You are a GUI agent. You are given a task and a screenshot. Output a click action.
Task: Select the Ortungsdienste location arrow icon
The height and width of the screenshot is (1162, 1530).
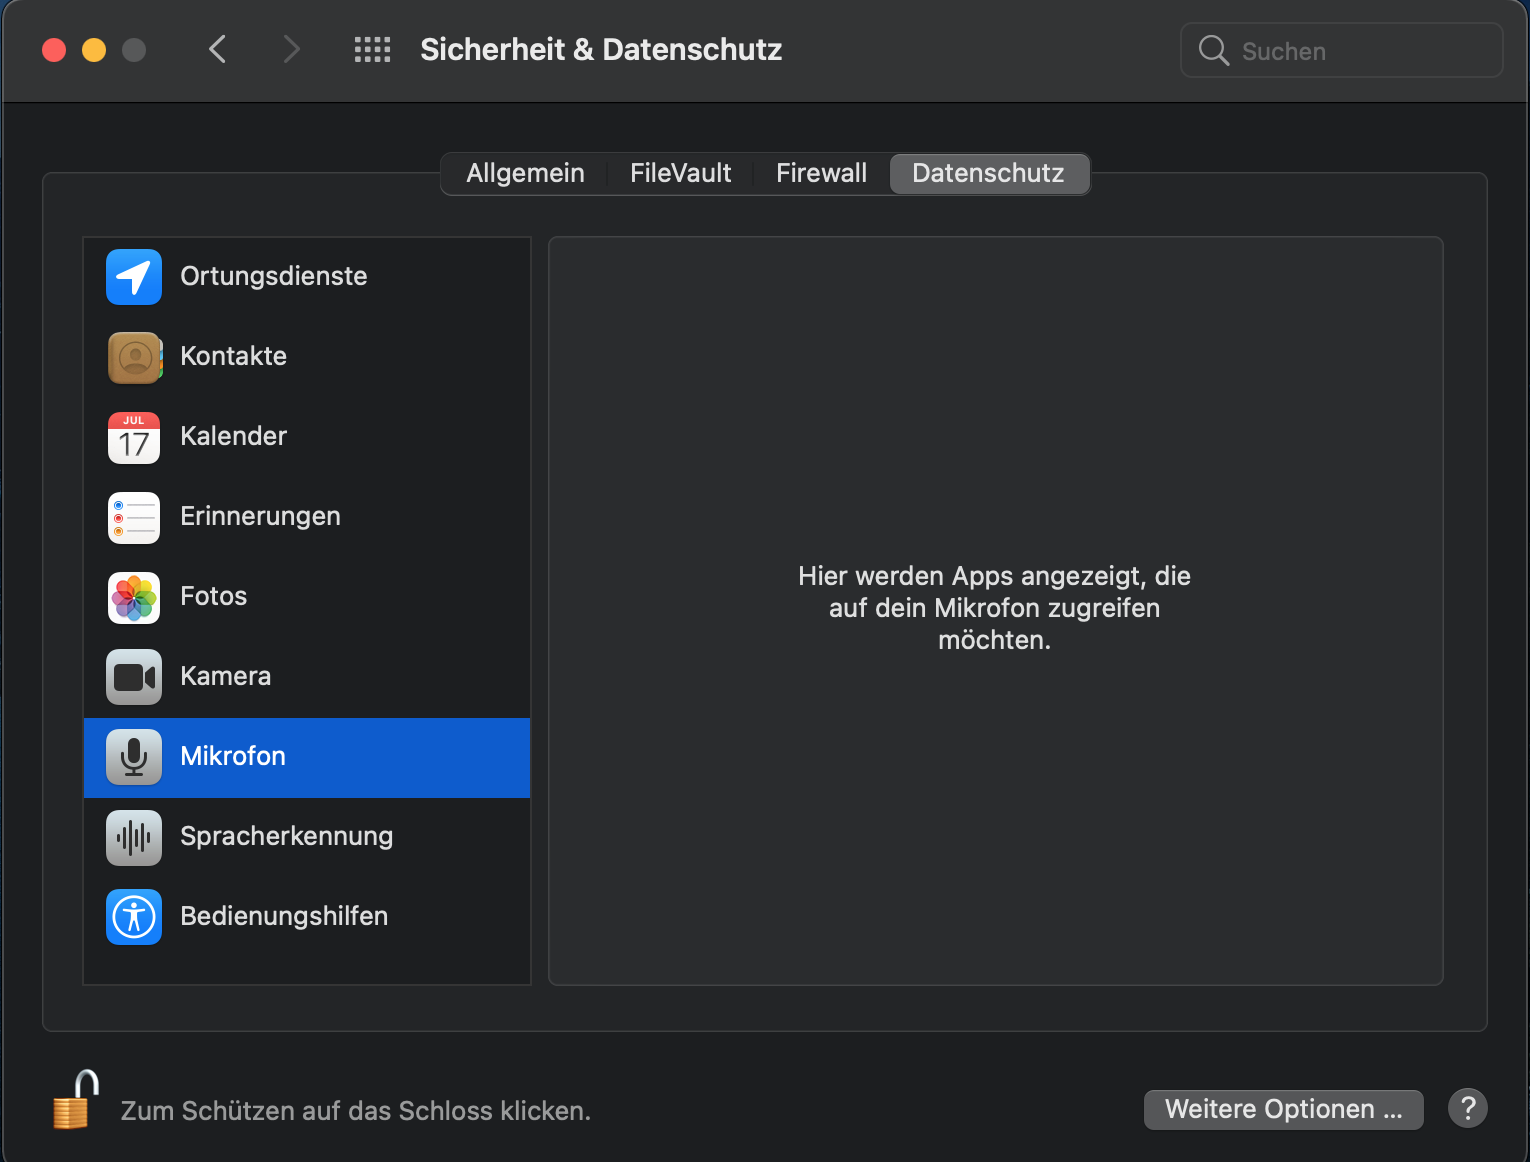tap(134, 277)
